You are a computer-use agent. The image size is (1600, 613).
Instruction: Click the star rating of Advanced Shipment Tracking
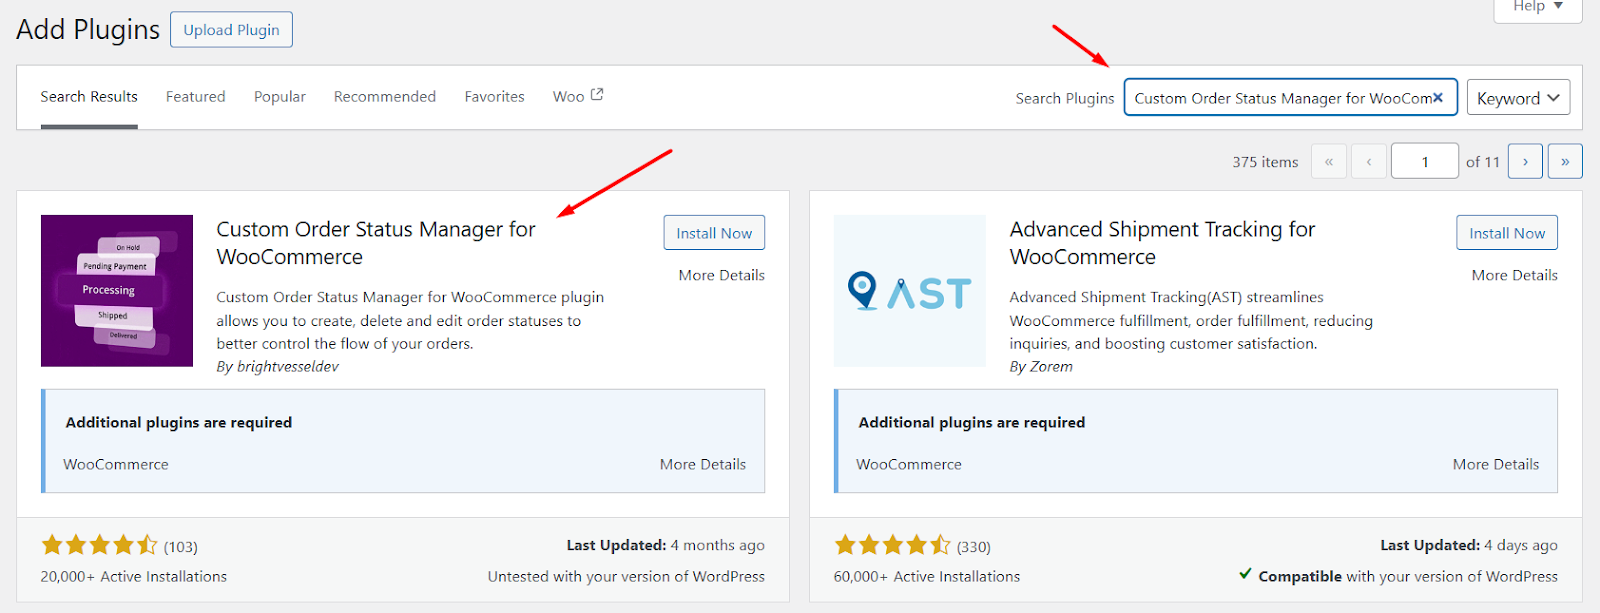(892, 545)
